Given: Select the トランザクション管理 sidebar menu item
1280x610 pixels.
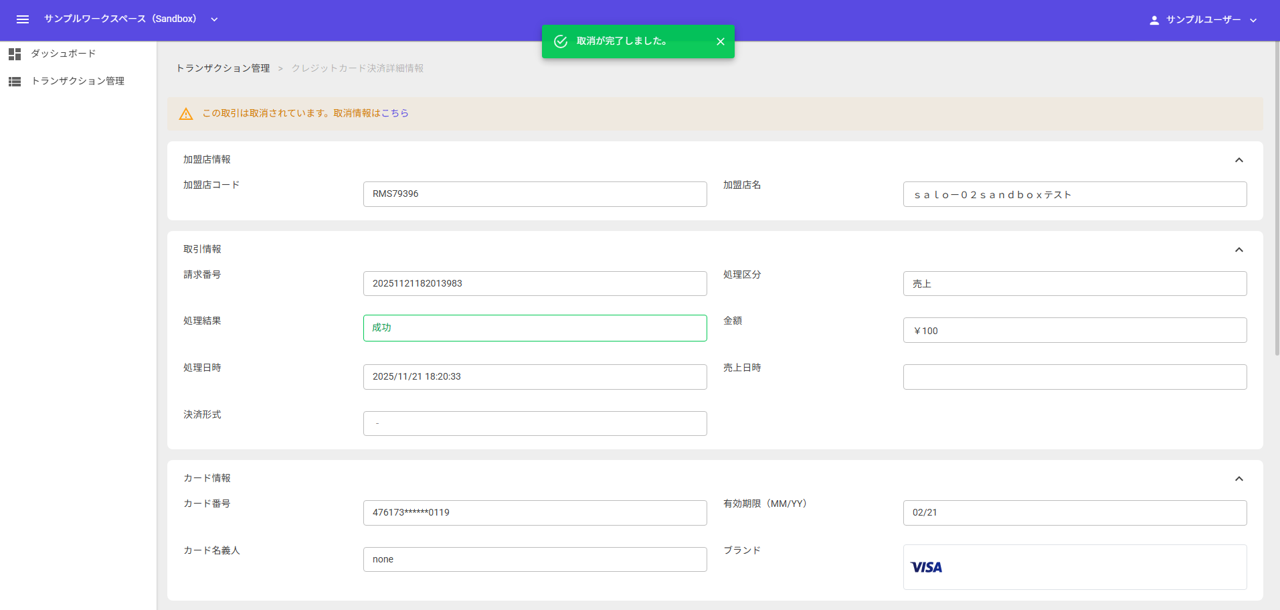Looking at the screenshot, I should (x=78, y=80).
